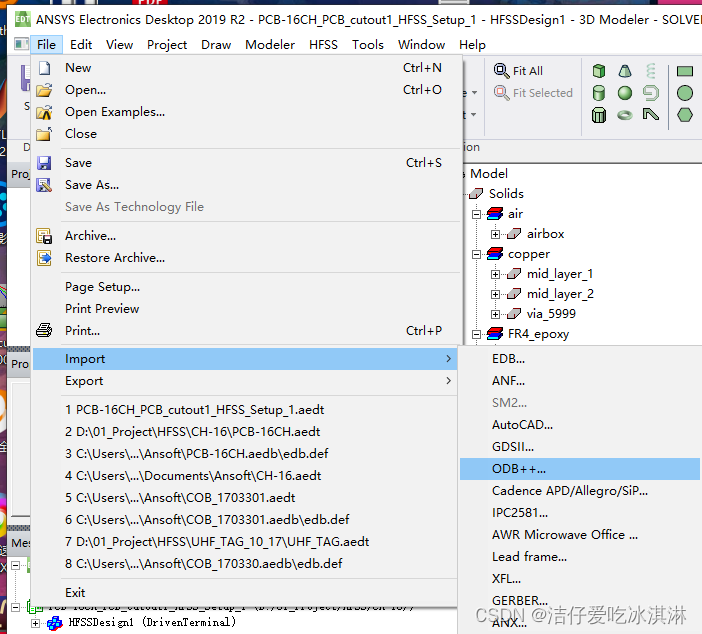Image resolution: width=702 pixels, height=634 pixels.
Task: Open the Window menu
Action: pyautogui.click(x=421, y=45)
